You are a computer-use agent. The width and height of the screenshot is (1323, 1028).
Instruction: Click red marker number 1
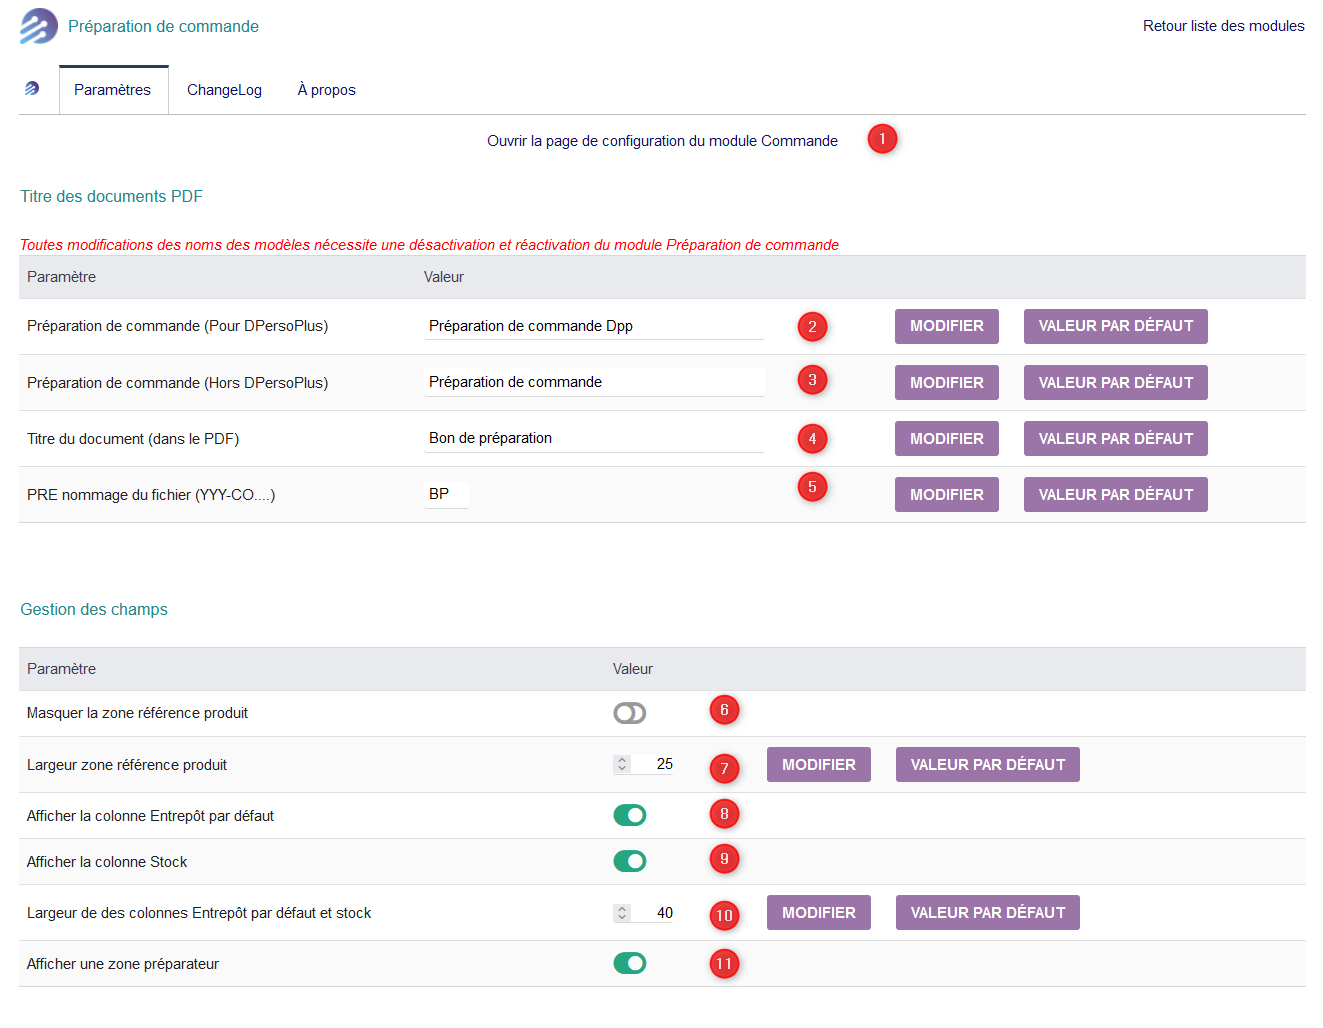(x=882, y=139)
